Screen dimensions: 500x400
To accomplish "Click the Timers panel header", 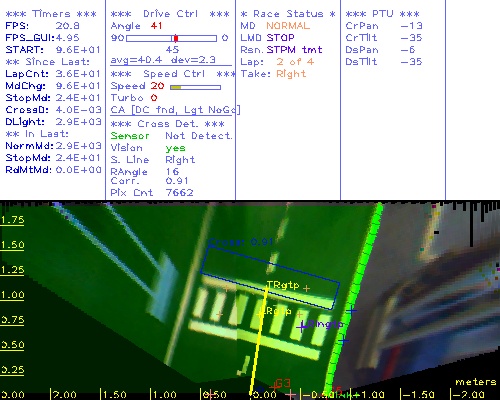I will (x=51, y=14).
